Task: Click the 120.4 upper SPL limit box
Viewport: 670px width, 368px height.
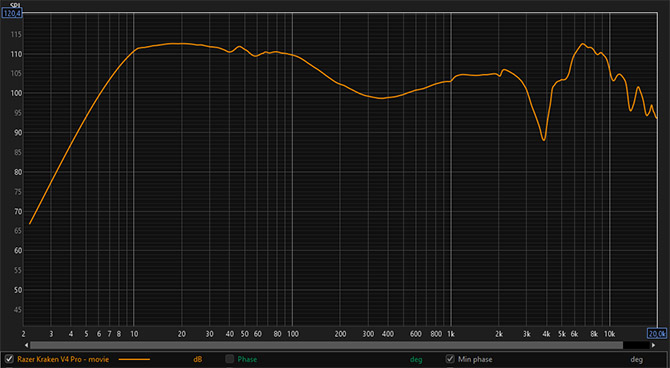Action: 12,13
